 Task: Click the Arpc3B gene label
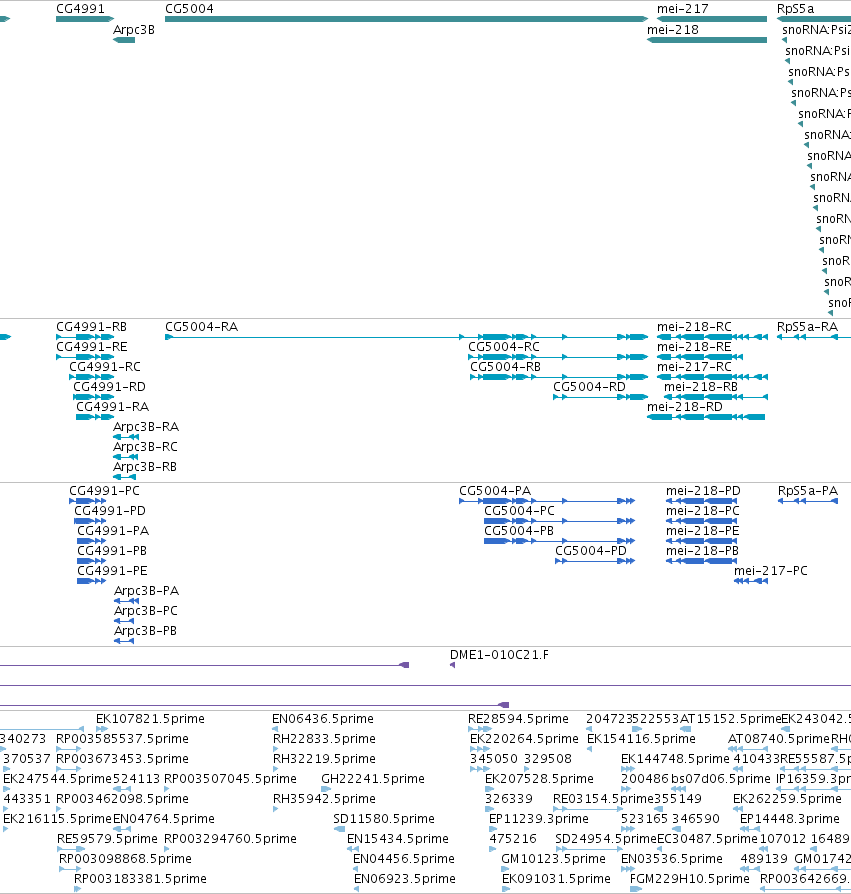[x=134, y=30]
